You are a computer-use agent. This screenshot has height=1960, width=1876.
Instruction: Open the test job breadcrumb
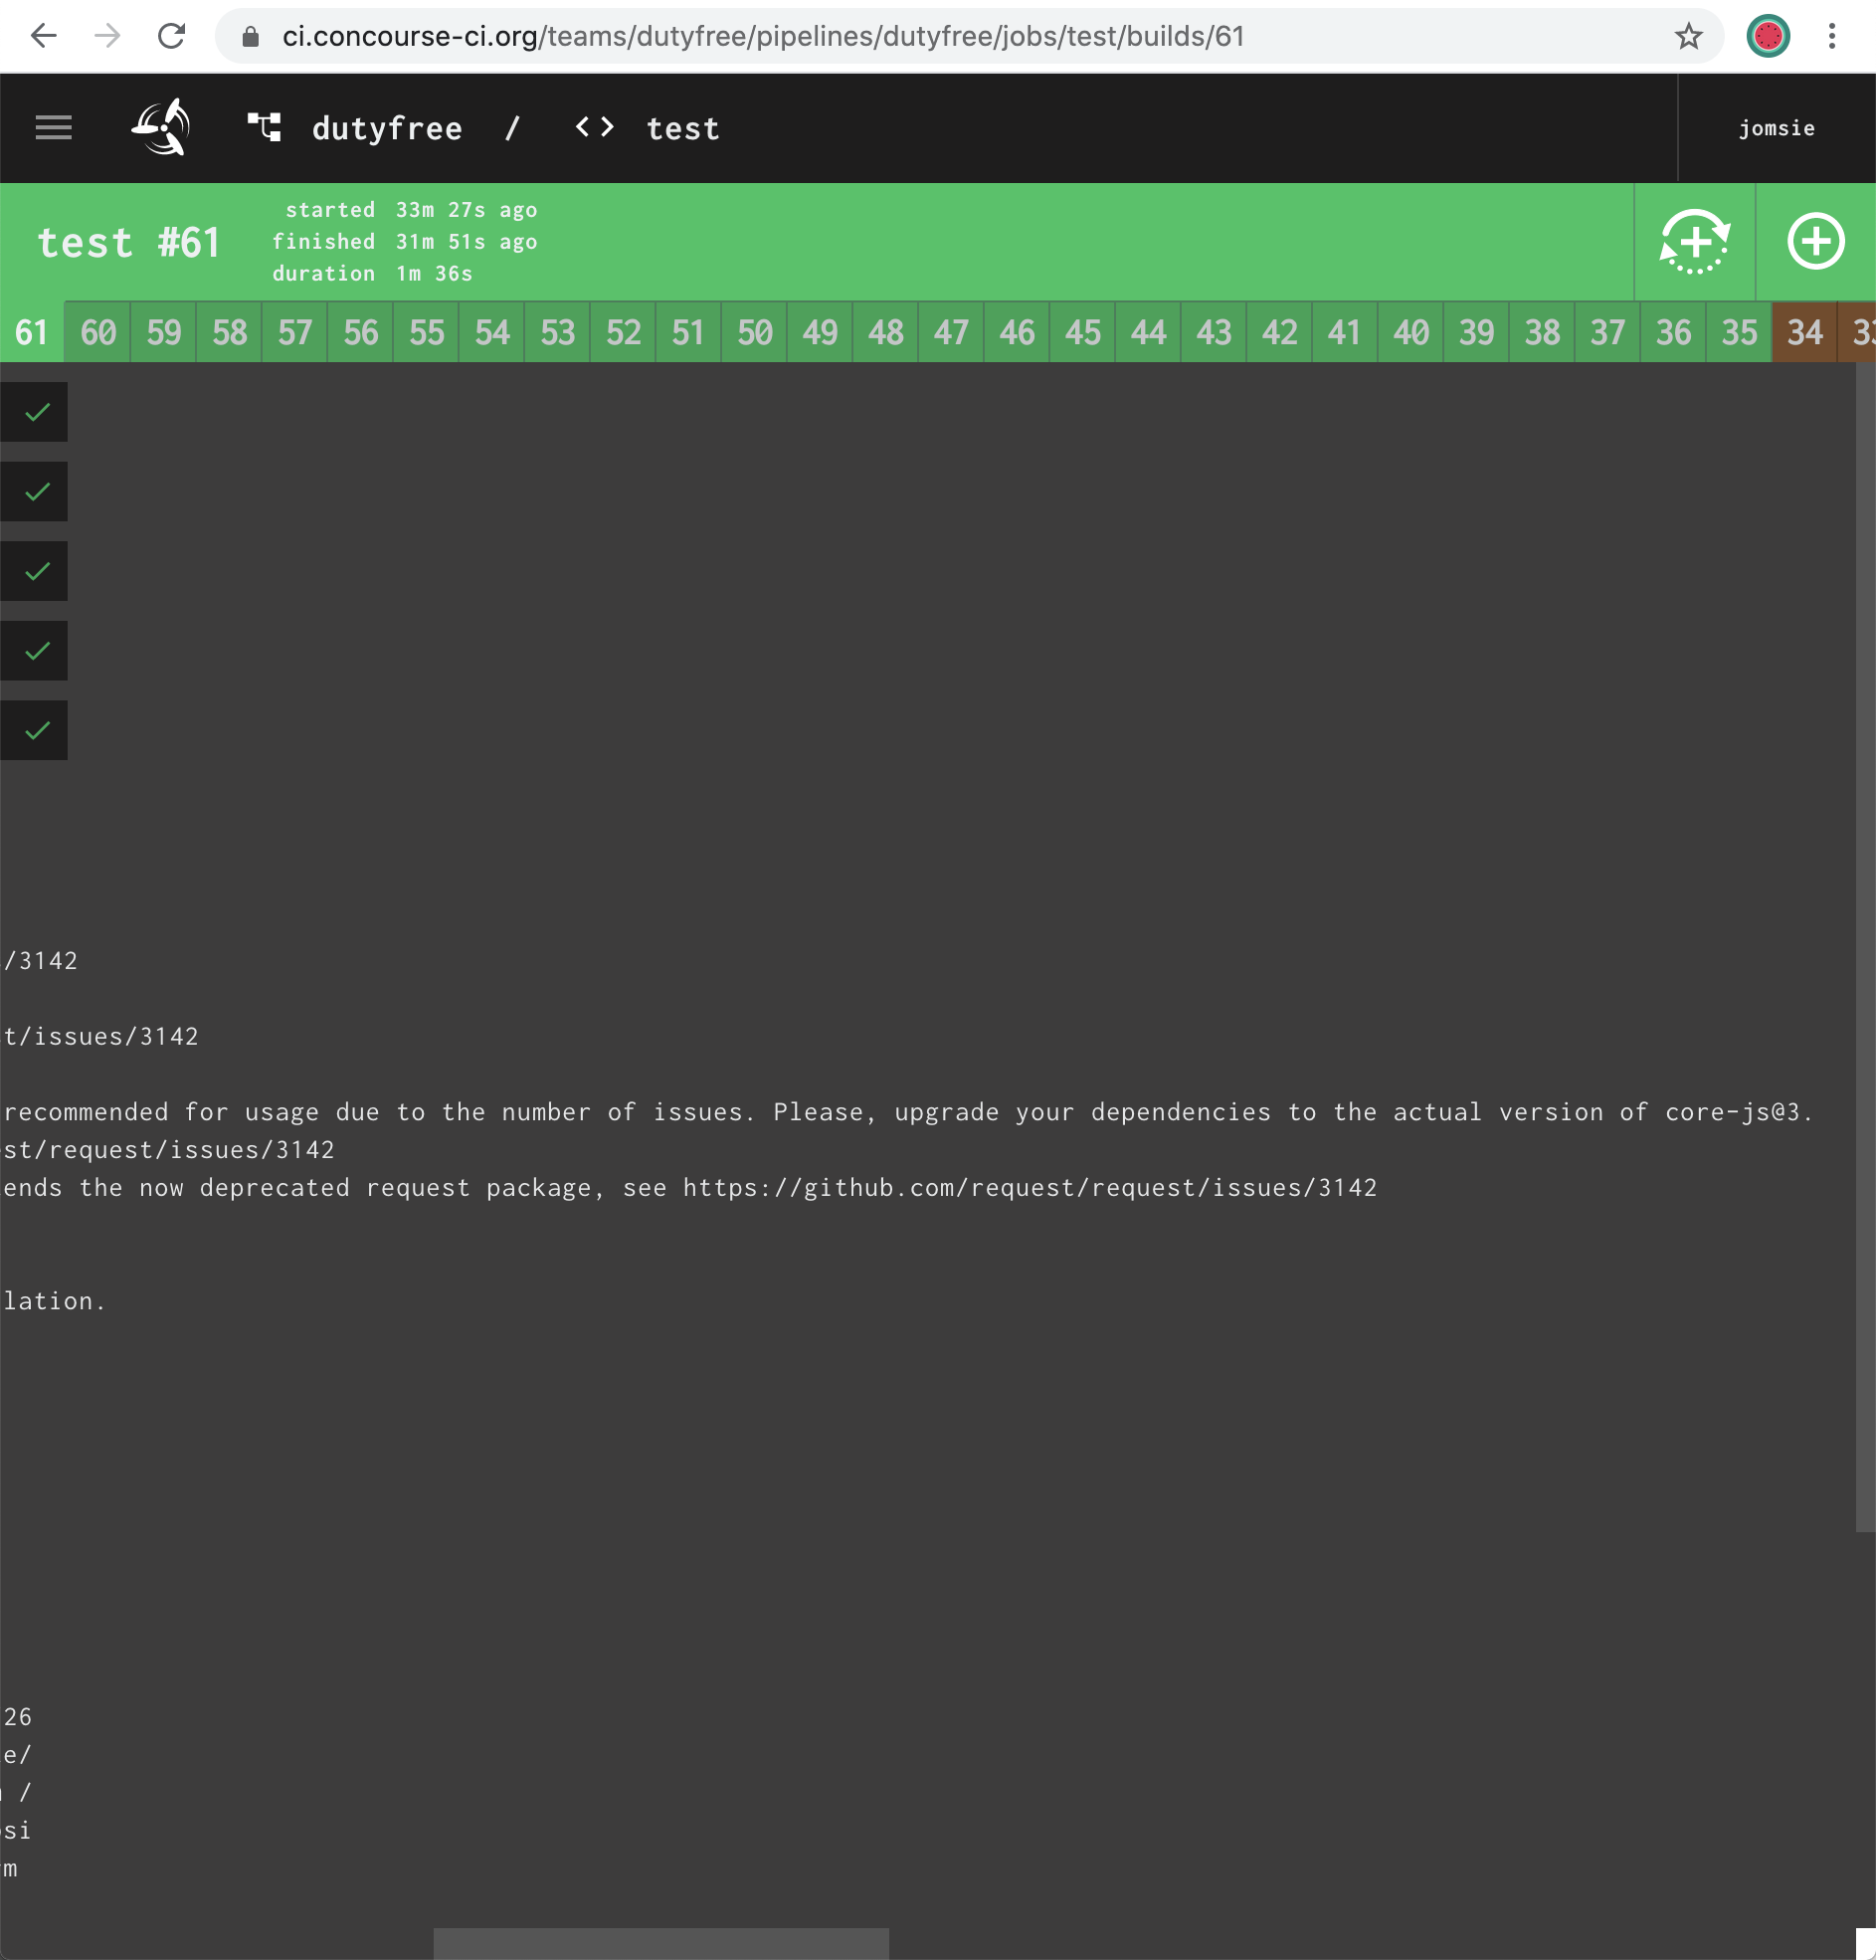(683, 128)
